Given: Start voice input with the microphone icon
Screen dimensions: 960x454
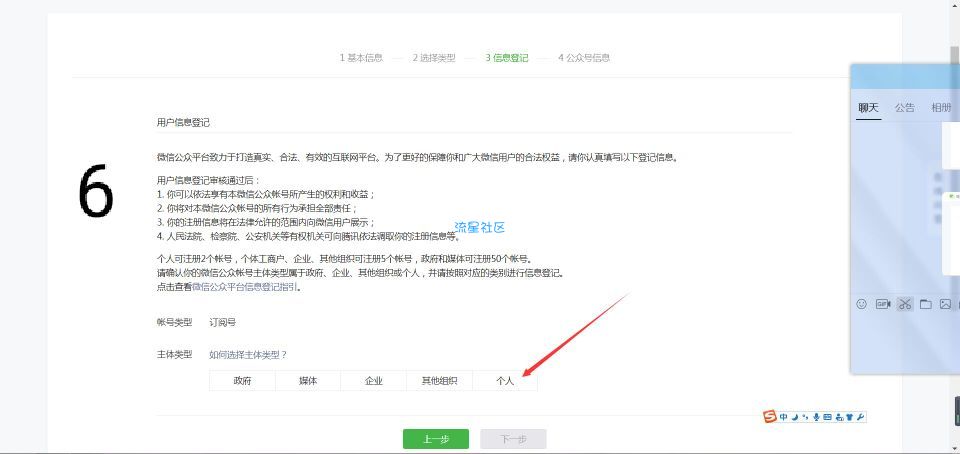Looking at the screenshot, I should tap(816, 417).
